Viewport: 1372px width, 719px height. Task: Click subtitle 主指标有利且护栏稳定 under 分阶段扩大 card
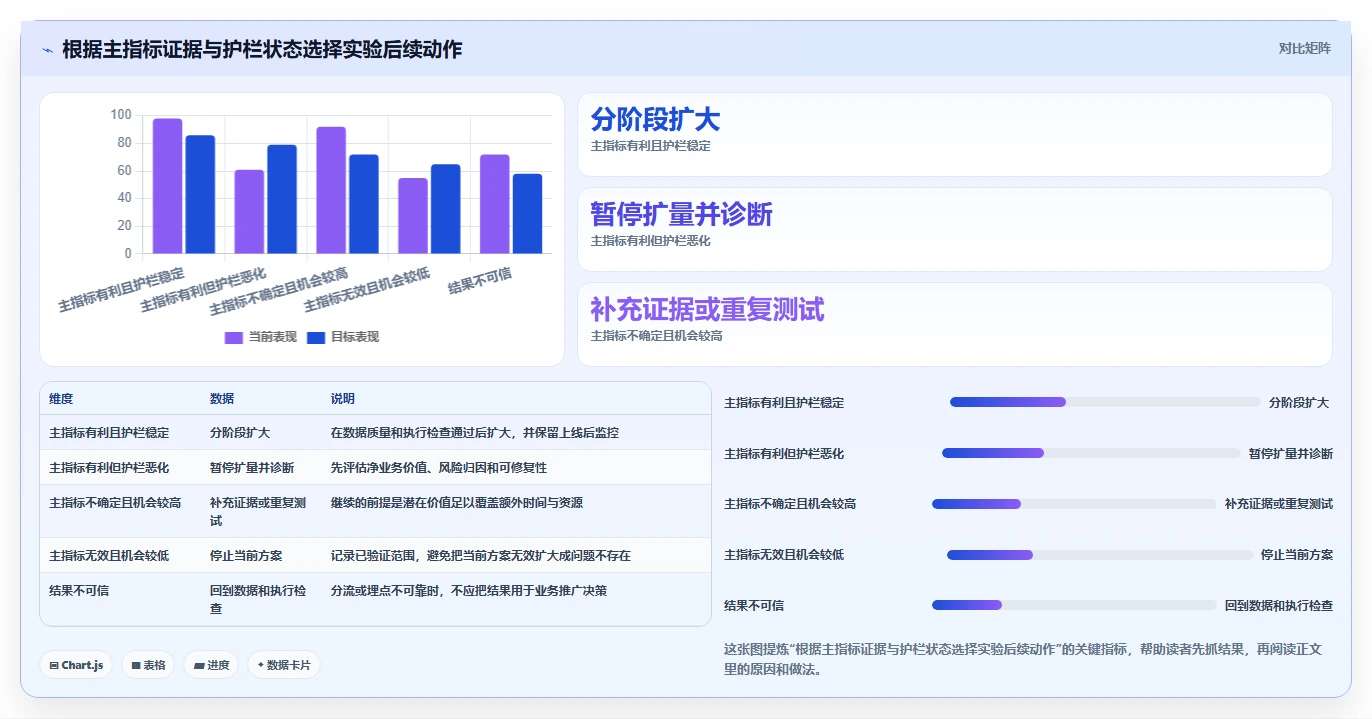point(651,146)
